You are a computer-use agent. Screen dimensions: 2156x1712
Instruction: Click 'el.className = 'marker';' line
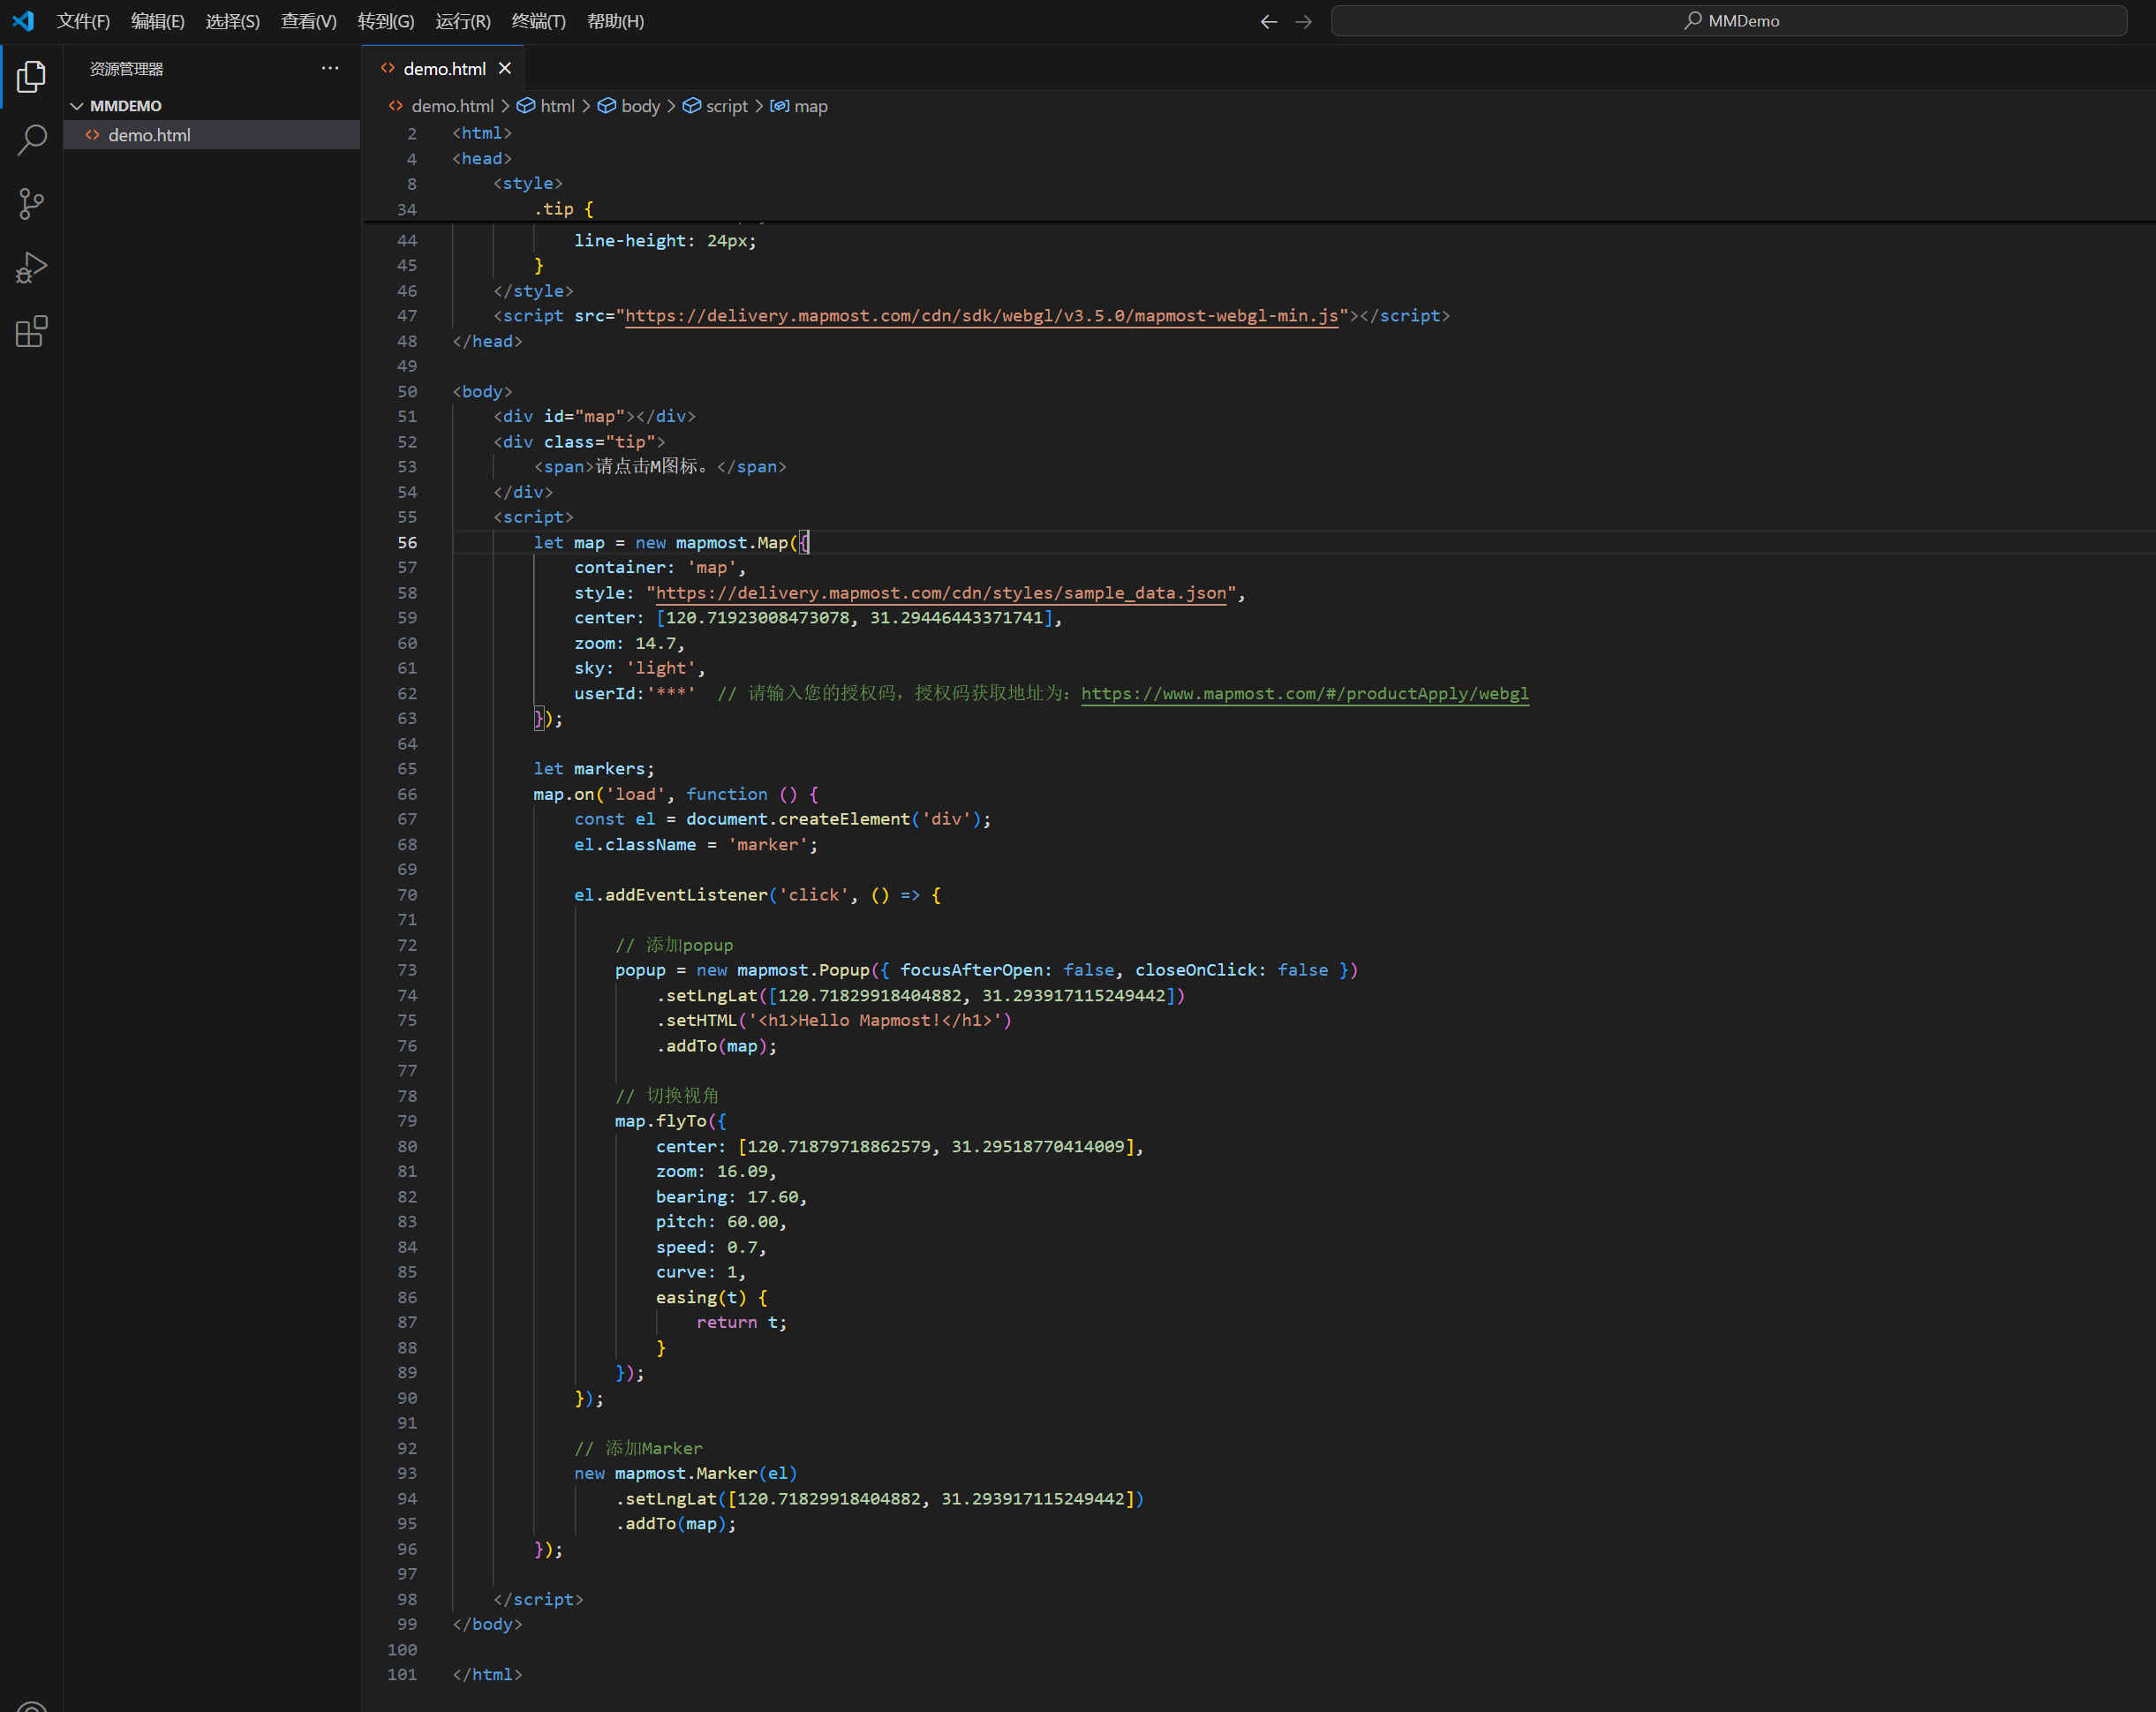click(x=696, y=845)
